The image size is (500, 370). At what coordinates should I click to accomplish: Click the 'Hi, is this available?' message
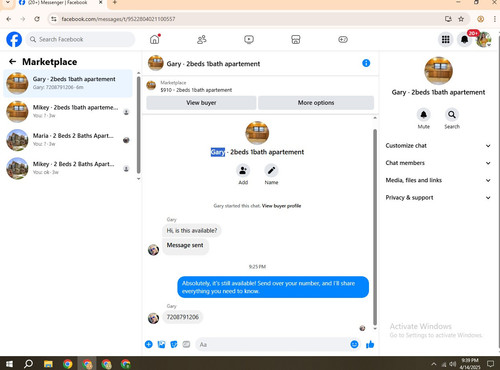pos(192,231)
